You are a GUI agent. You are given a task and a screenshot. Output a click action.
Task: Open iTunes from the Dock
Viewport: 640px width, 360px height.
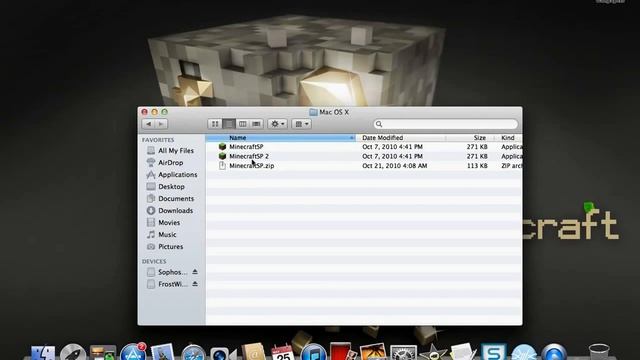313,353
